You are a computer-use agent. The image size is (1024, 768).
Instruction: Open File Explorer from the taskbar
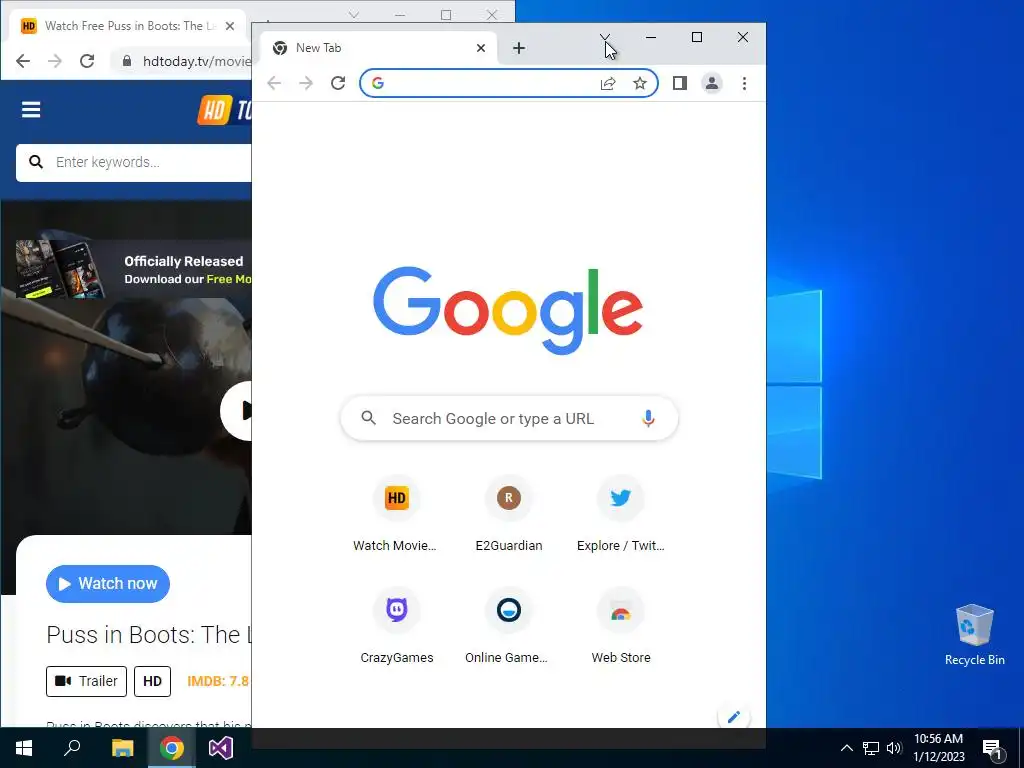point(122,748)
